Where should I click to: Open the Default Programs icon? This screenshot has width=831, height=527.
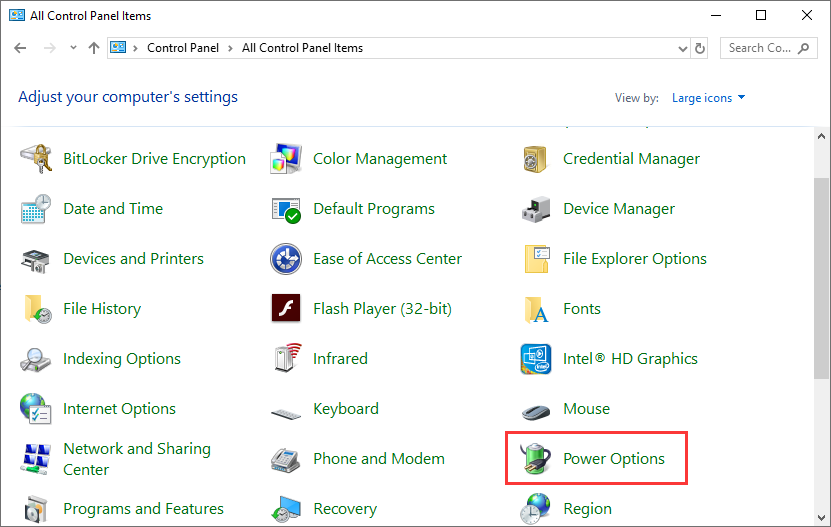[286, 210]
